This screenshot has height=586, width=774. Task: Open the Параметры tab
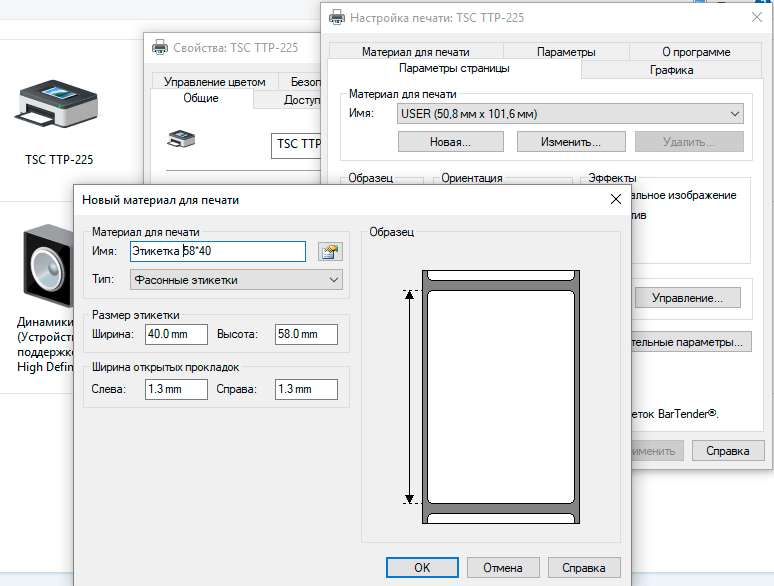pyautogui.click(x=566, y=52)
